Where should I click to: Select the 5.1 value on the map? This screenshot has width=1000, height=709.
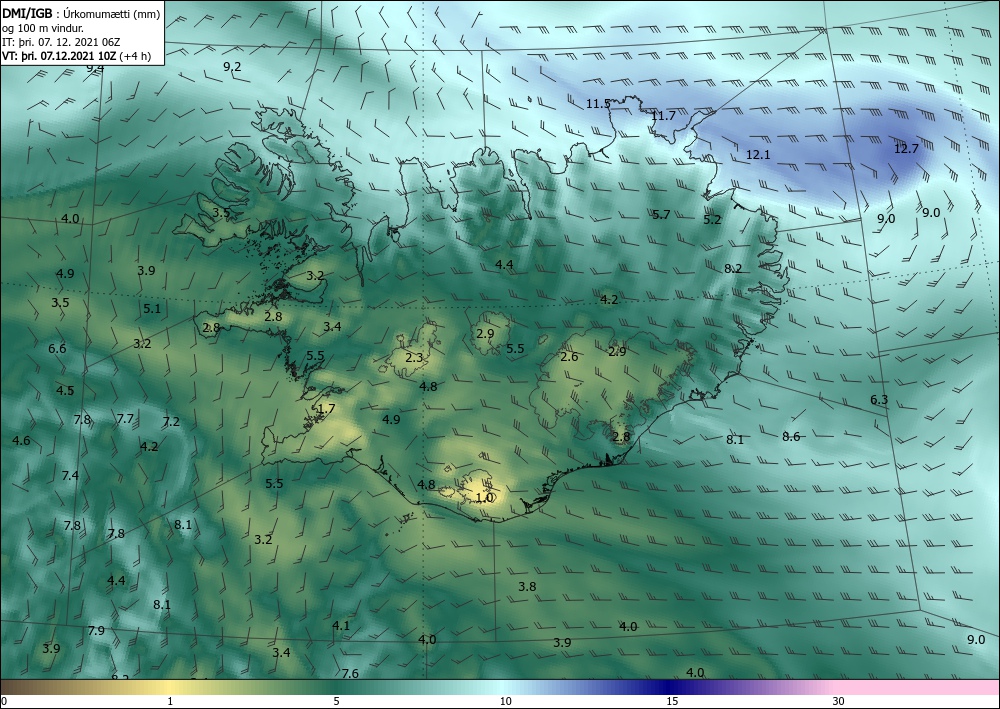pyautogui.click(x=152, y=309)
